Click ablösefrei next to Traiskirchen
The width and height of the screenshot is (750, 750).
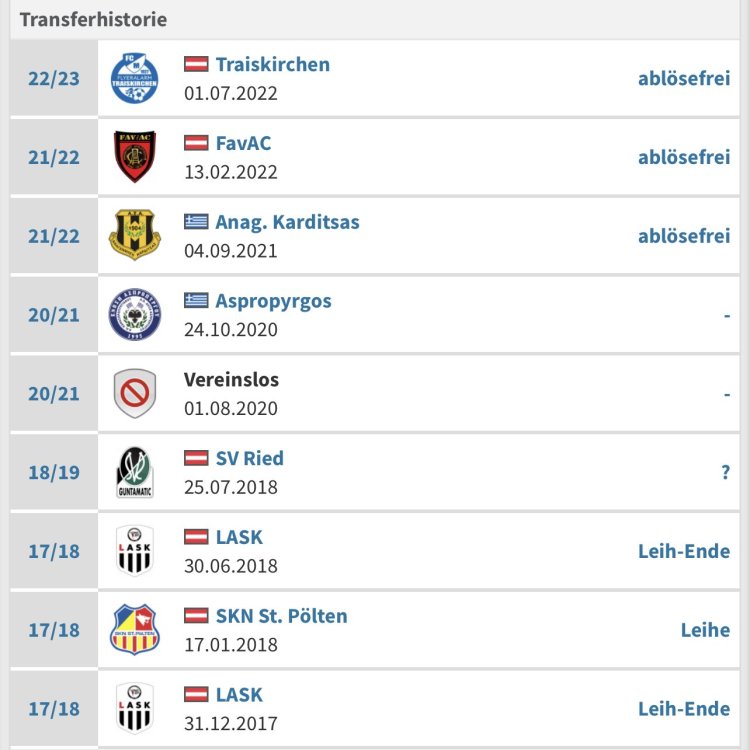(684, 78)
